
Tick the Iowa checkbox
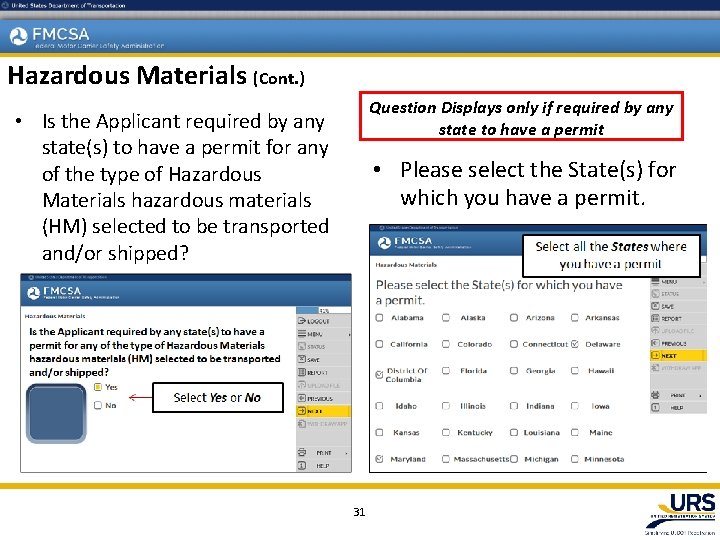point(574,406)
